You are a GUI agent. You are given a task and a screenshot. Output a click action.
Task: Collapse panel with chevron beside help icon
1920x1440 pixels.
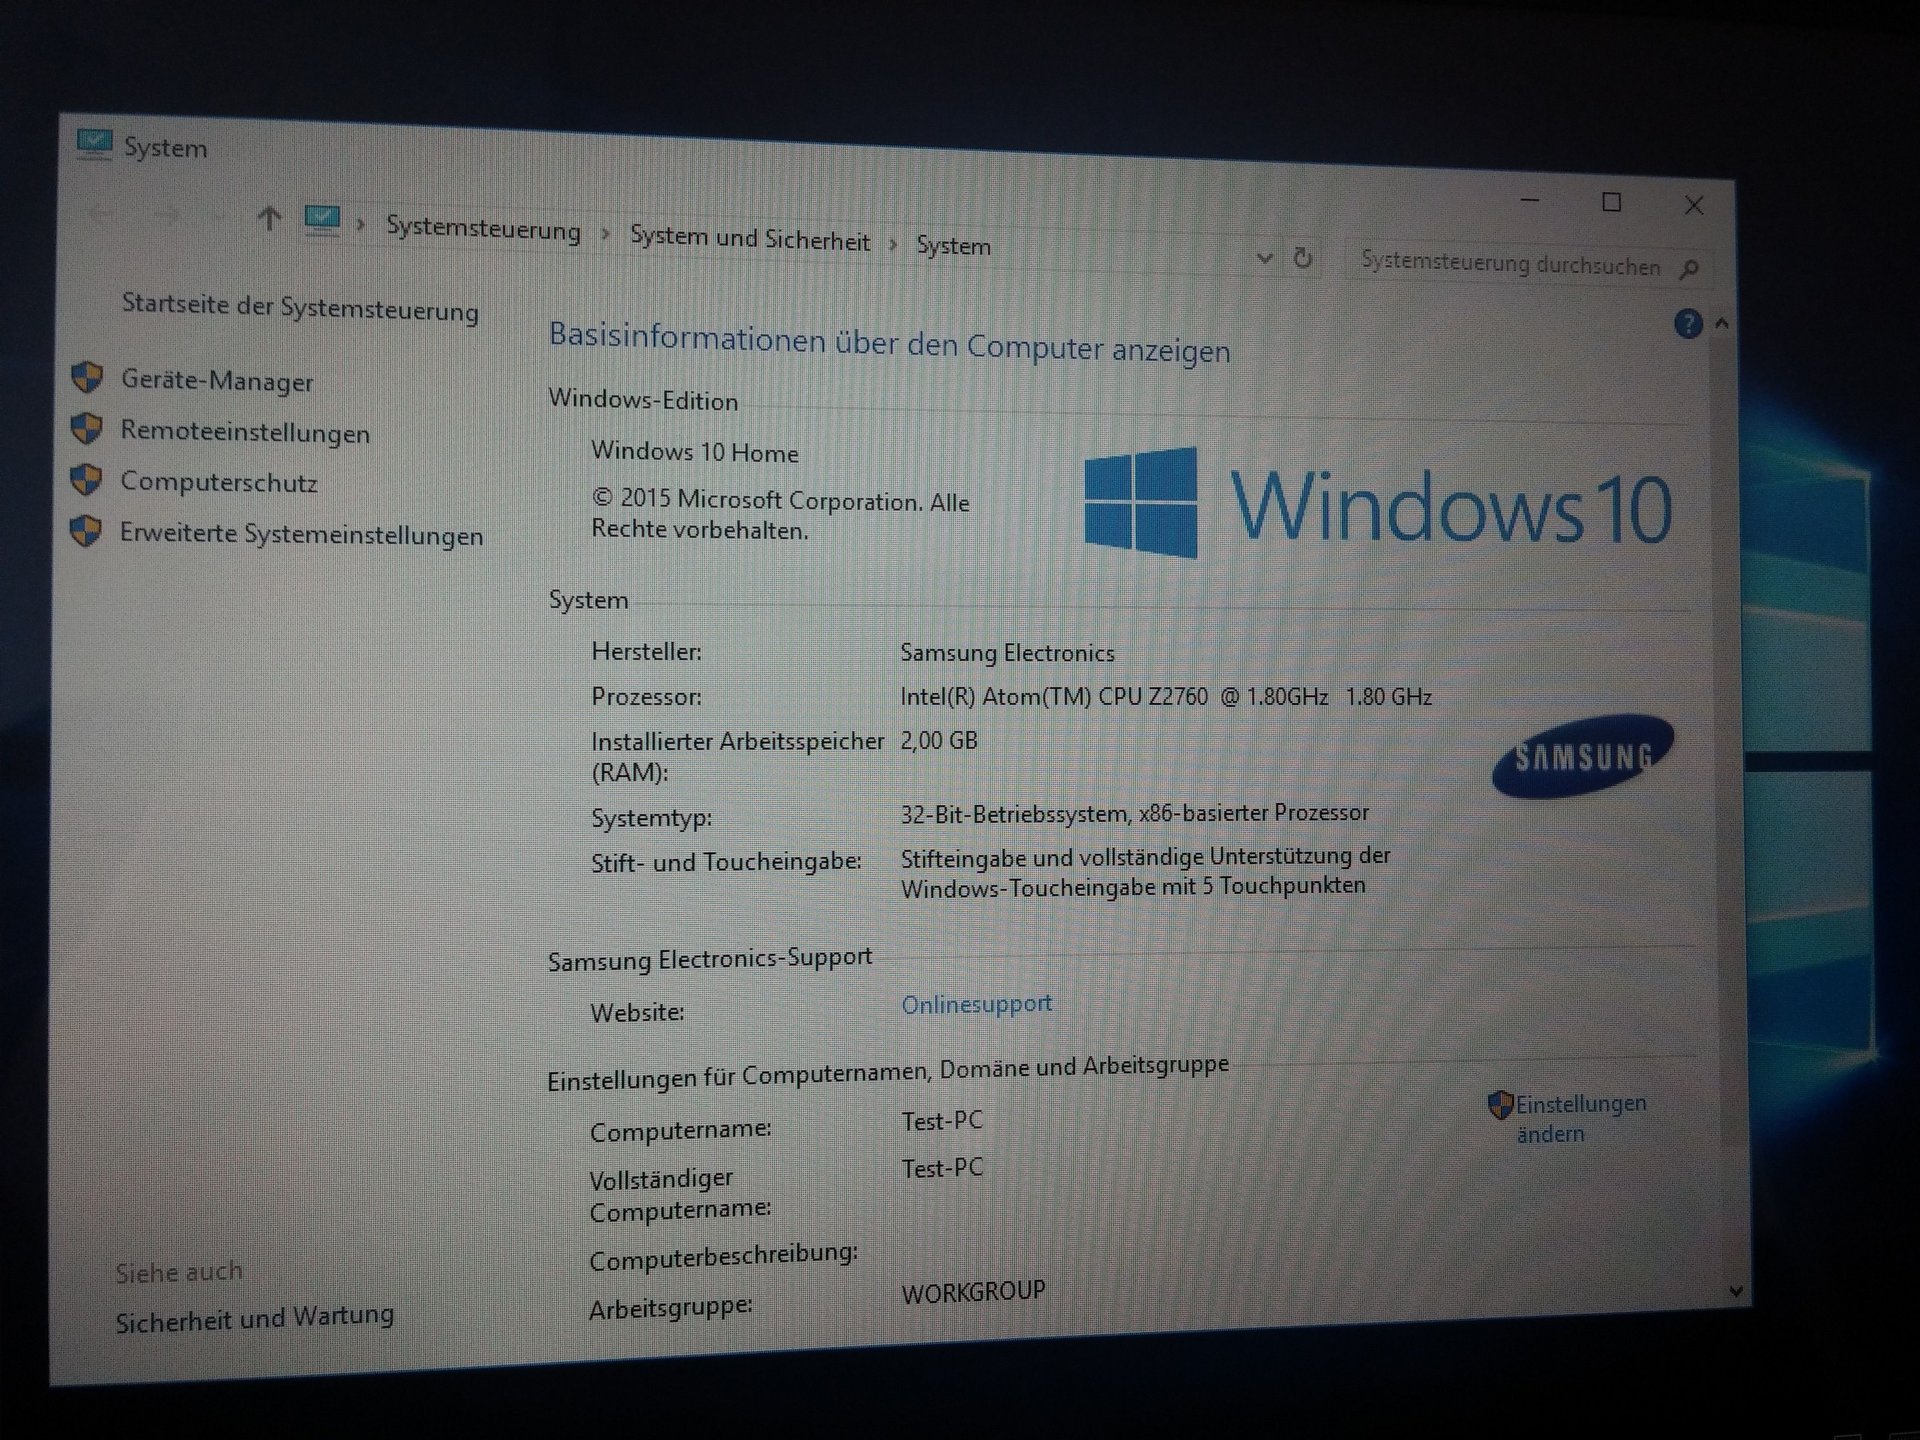1721,323
